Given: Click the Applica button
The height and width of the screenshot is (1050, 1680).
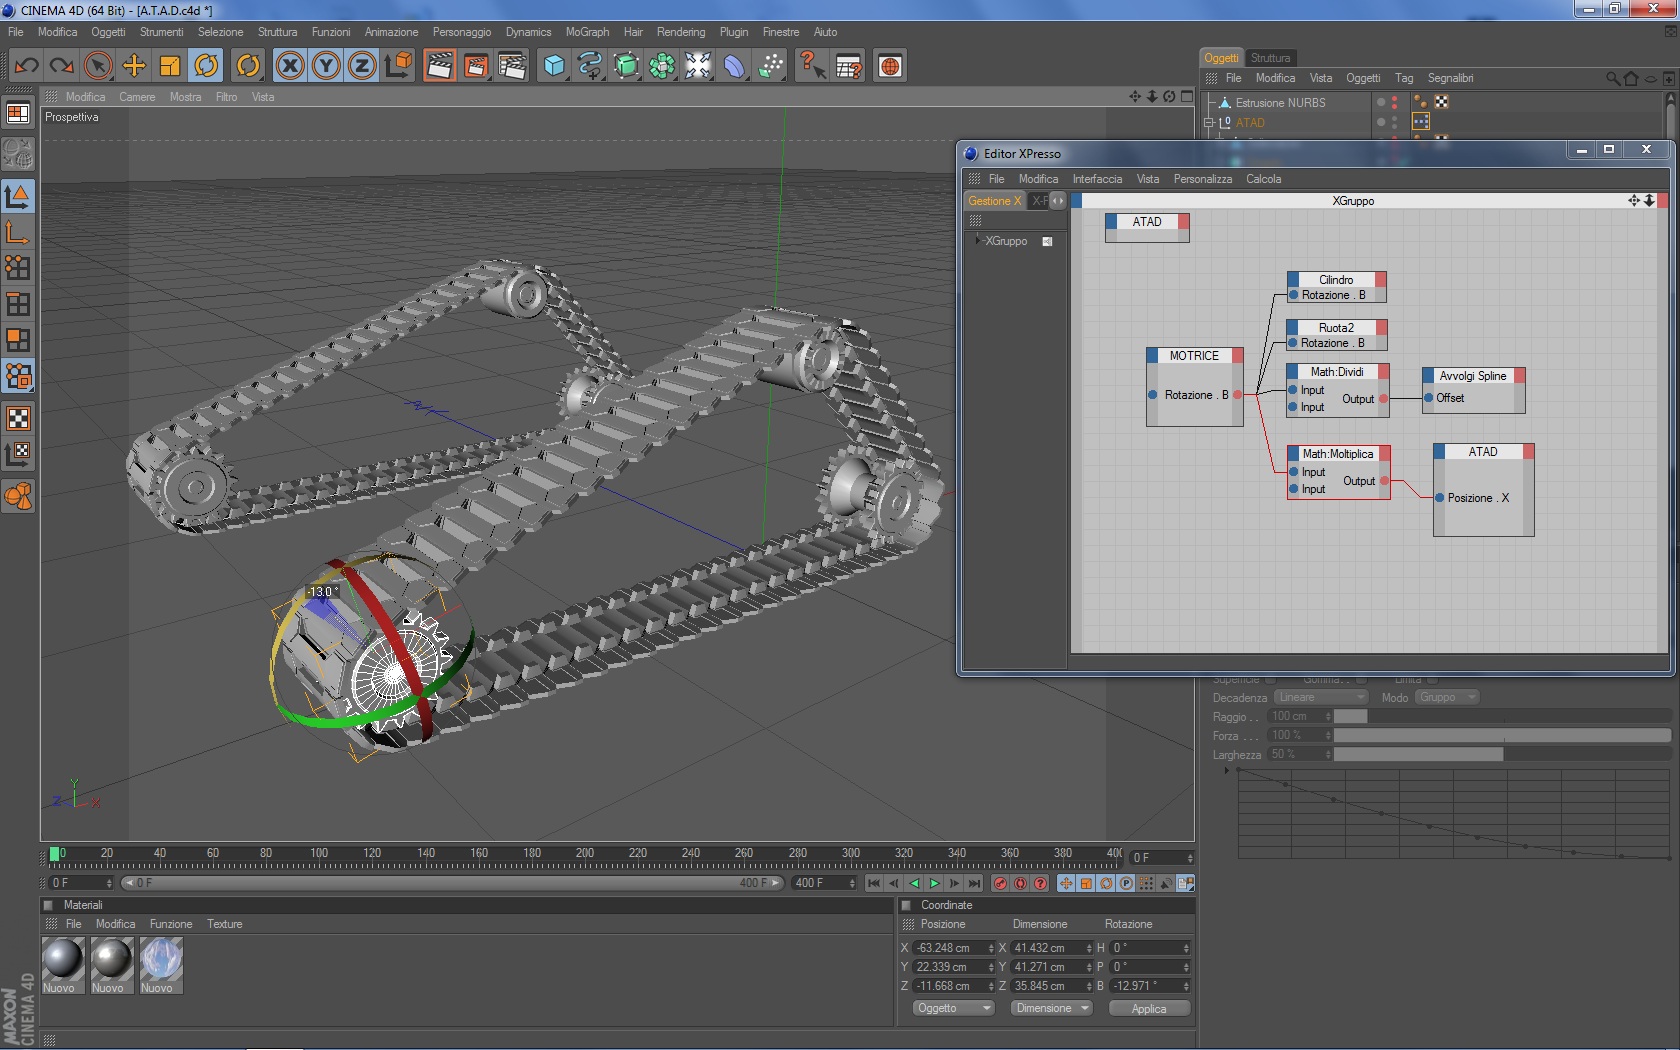Looking at the screenshot, I should click(1149, 1008).
